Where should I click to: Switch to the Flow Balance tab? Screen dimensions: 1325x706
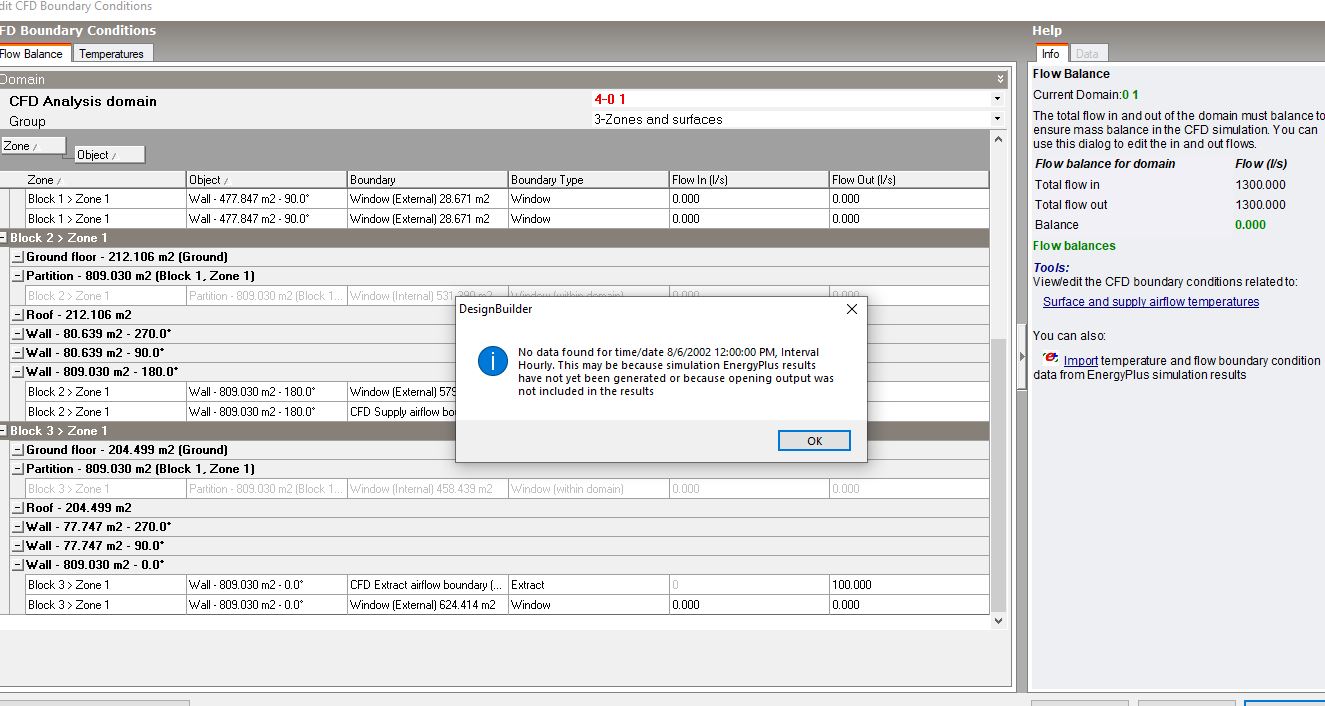pos(30,54)
